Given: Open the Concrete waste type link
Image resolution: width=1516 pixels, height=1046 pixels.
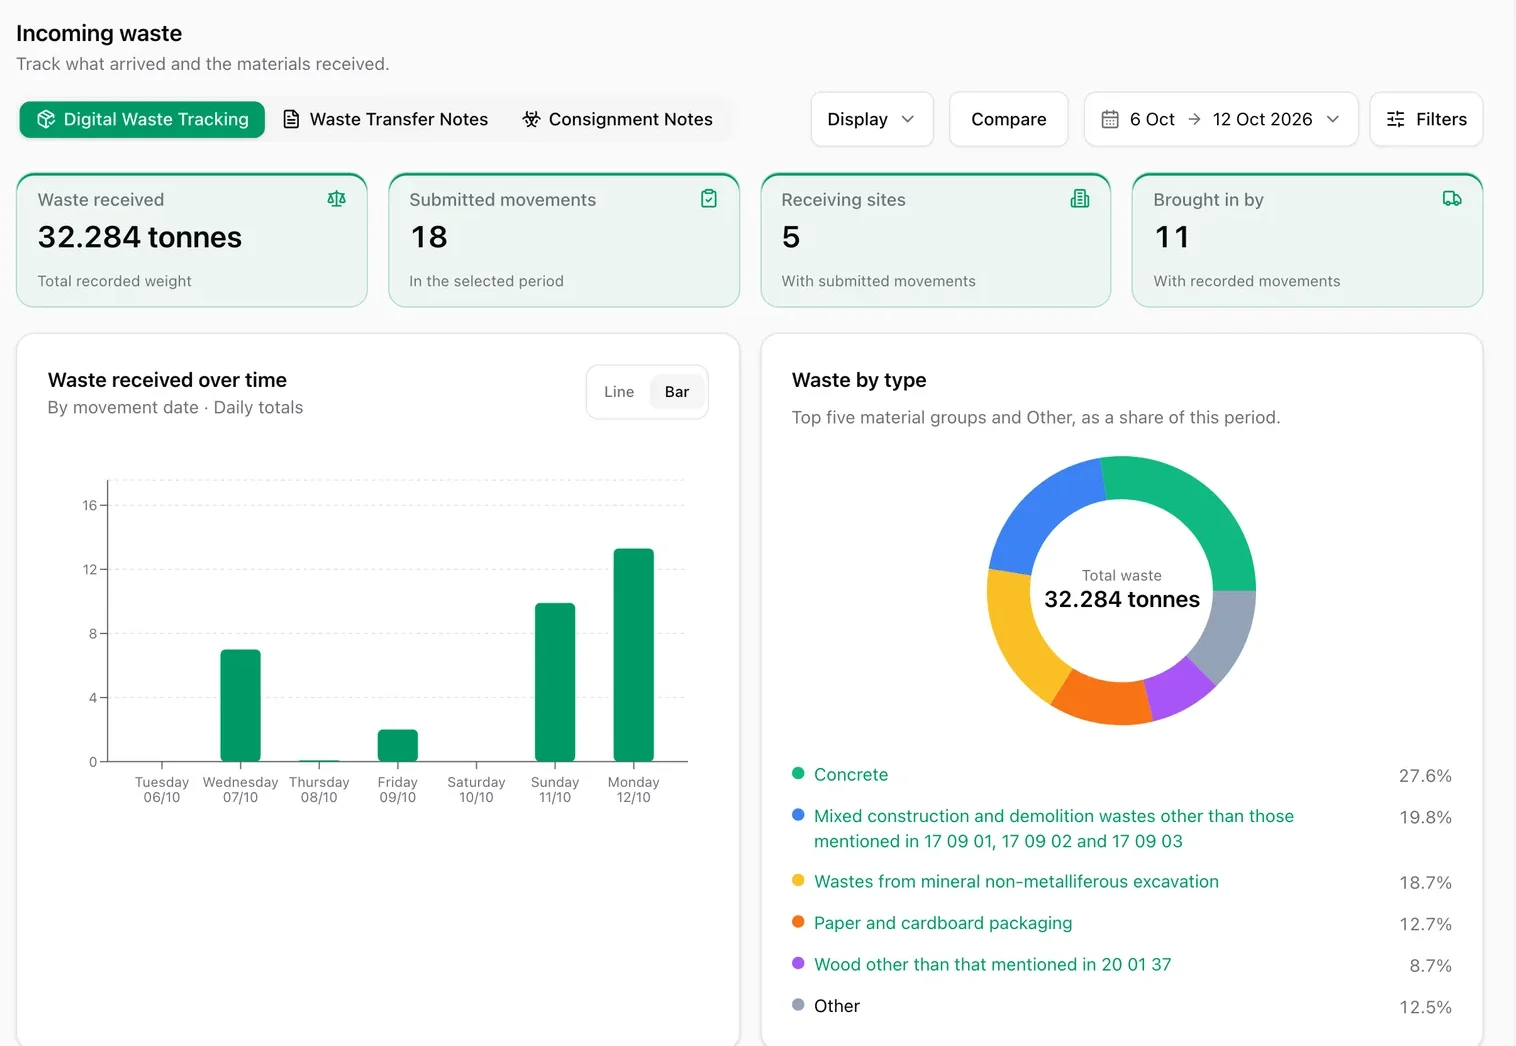Looking at the screenshot, I should [851, 775].
